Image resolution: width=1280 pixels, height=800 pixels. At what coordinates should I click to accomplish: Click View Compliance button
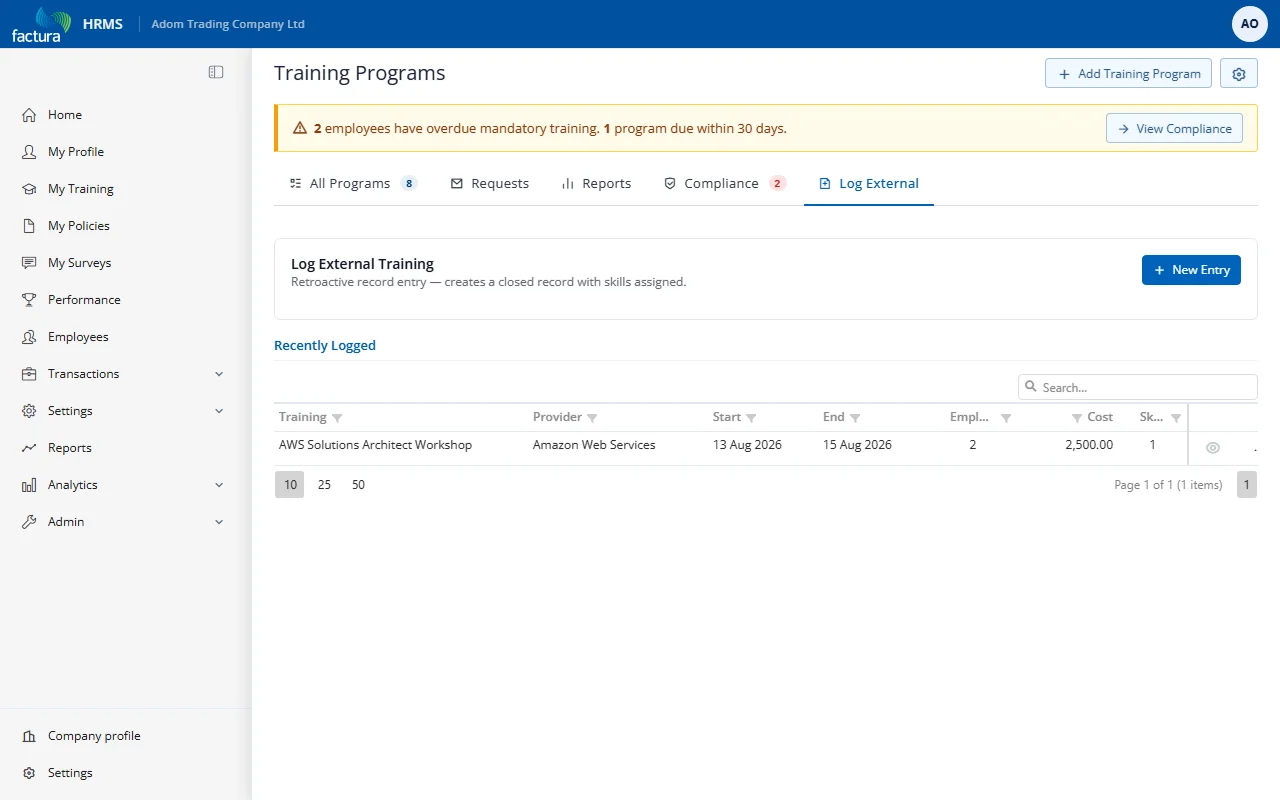pyautogui.click(x=1175, y=129)
